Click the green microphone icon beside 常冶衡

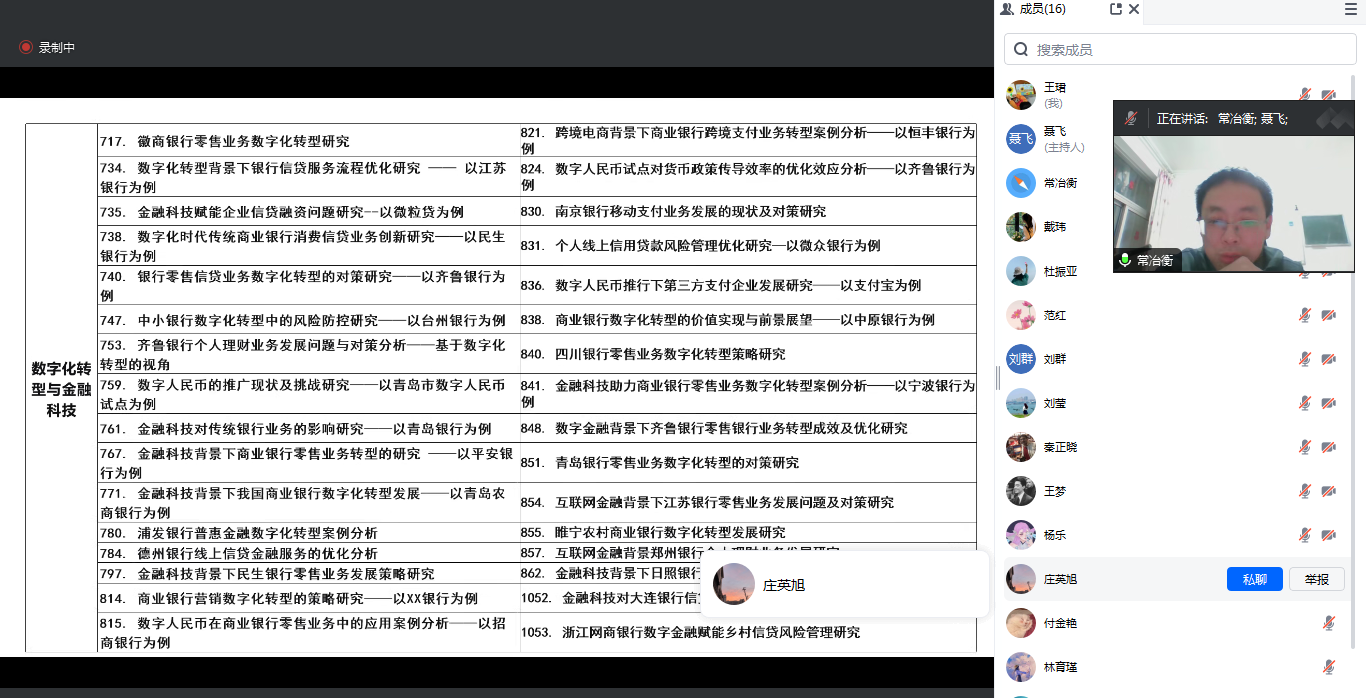point(1125,260)
